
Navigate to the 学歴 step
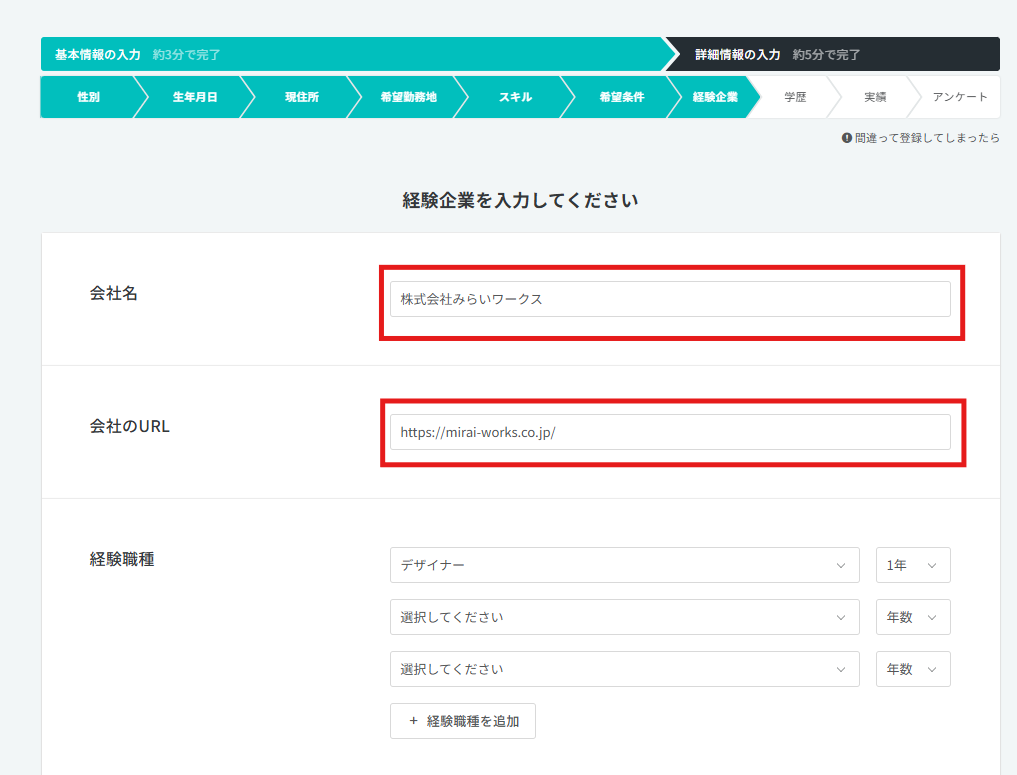click(x=795, y=97)
